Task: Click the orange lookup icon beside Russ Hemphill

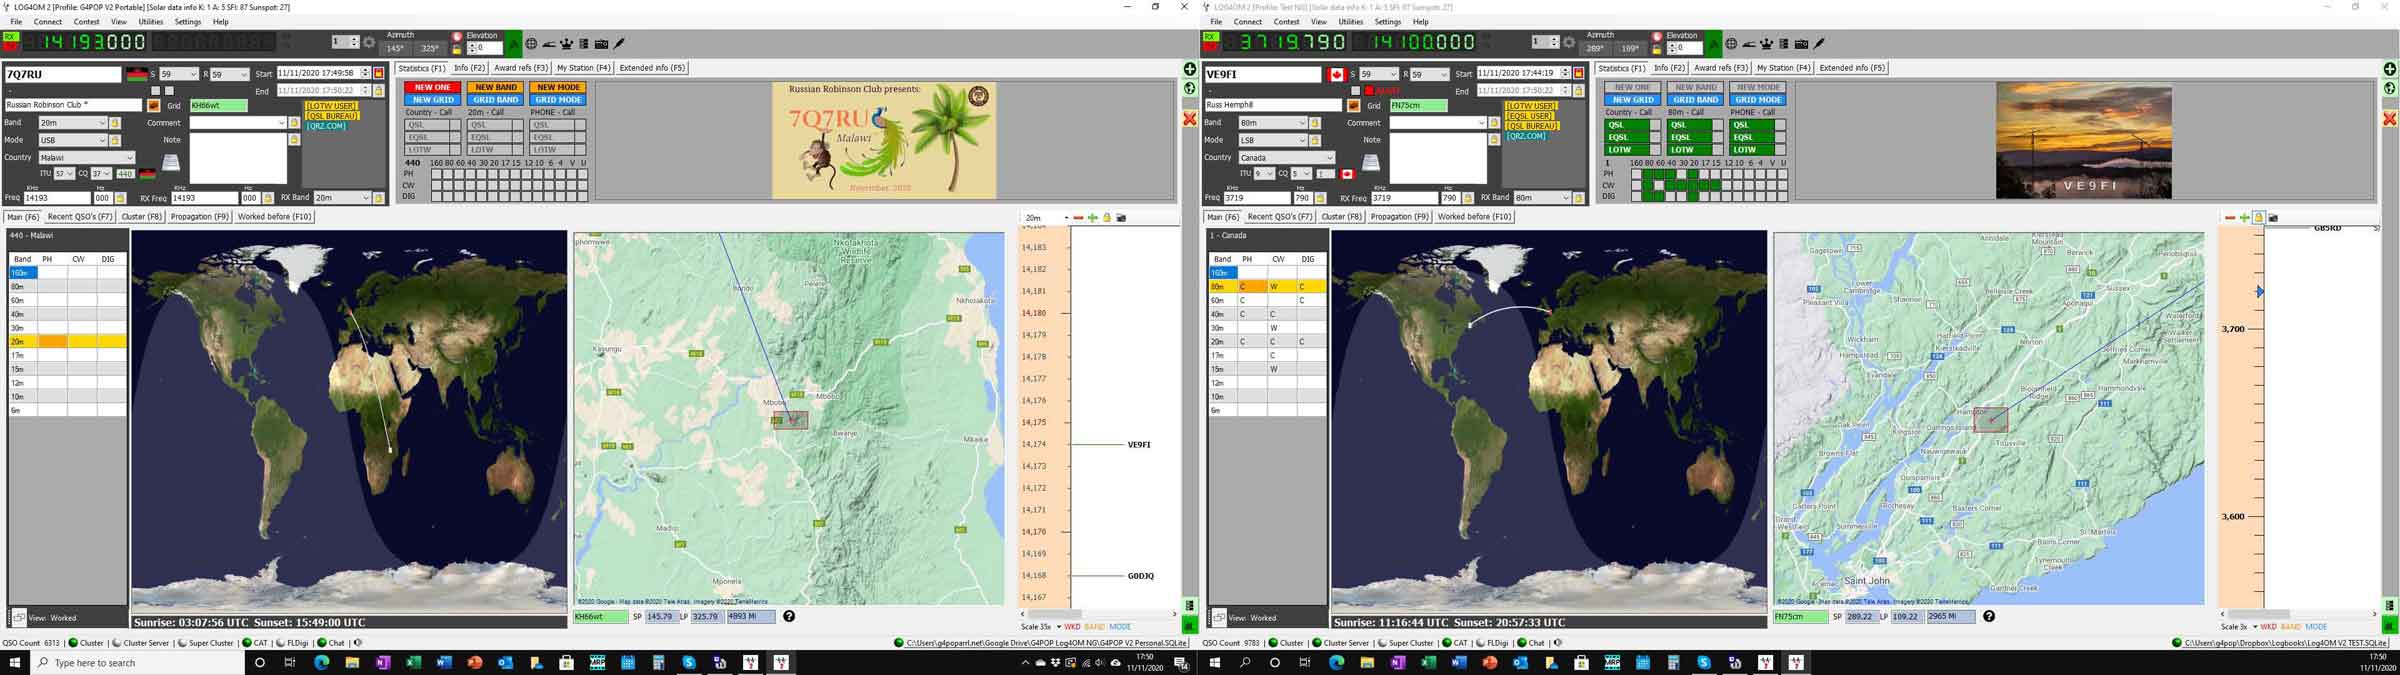Action: point(1354,105)
